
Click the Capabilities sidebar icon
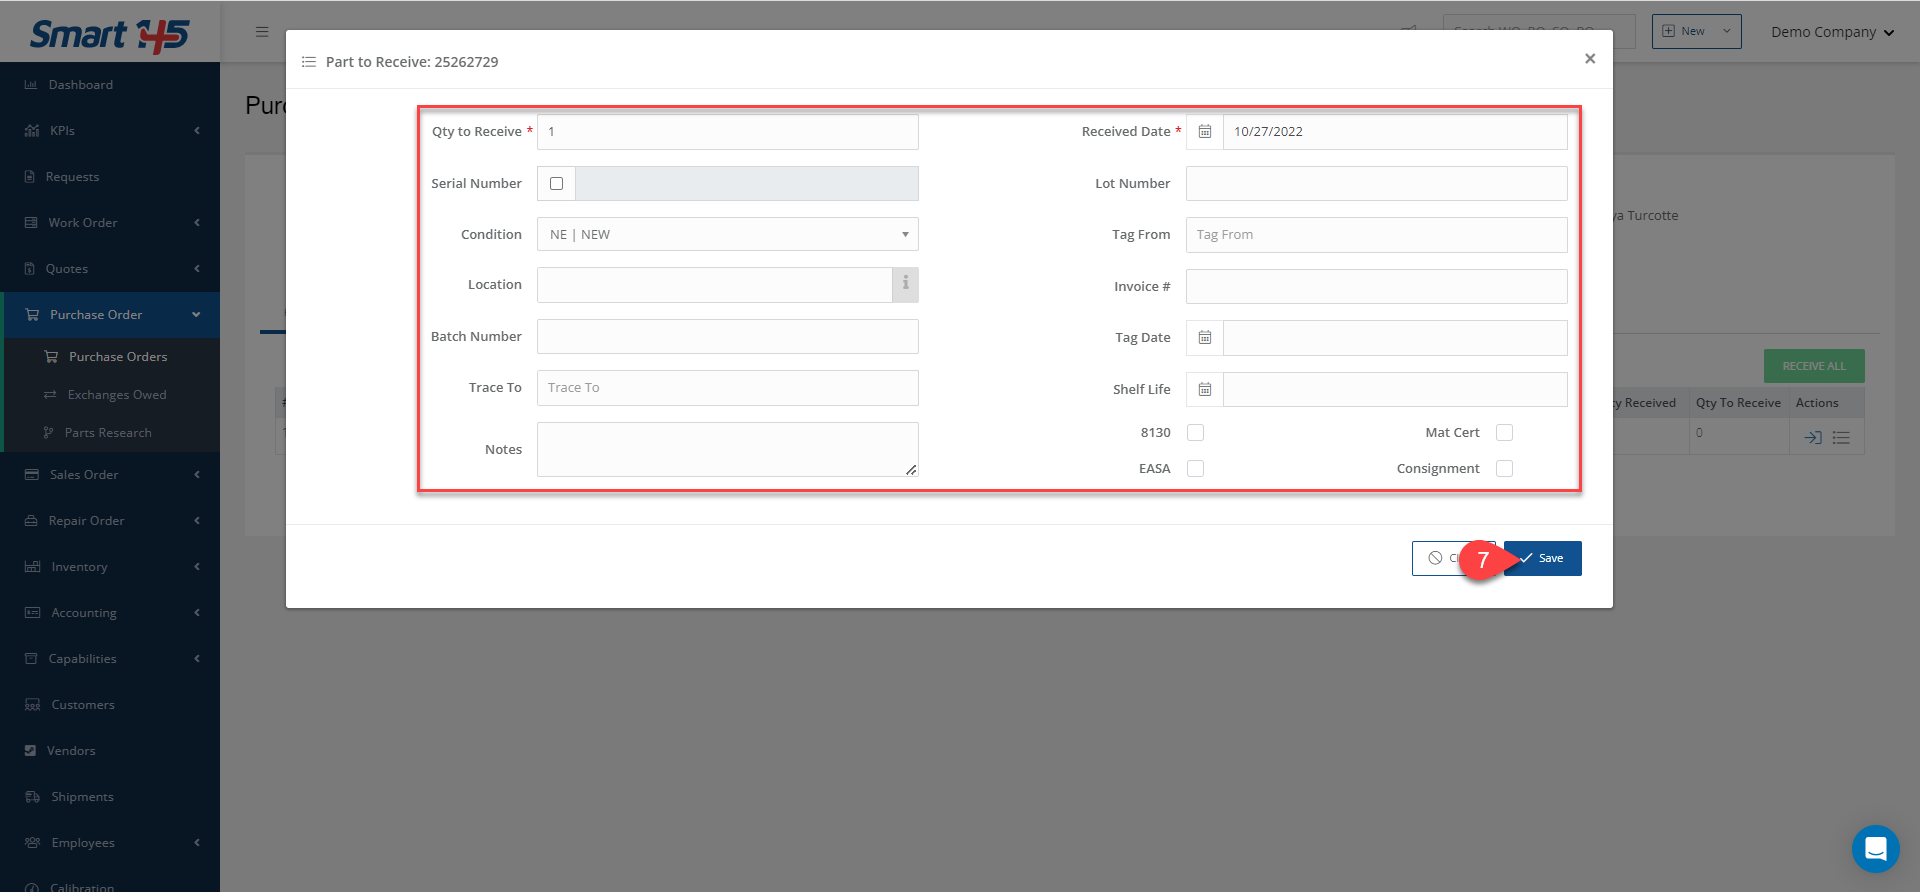(31, 659)
